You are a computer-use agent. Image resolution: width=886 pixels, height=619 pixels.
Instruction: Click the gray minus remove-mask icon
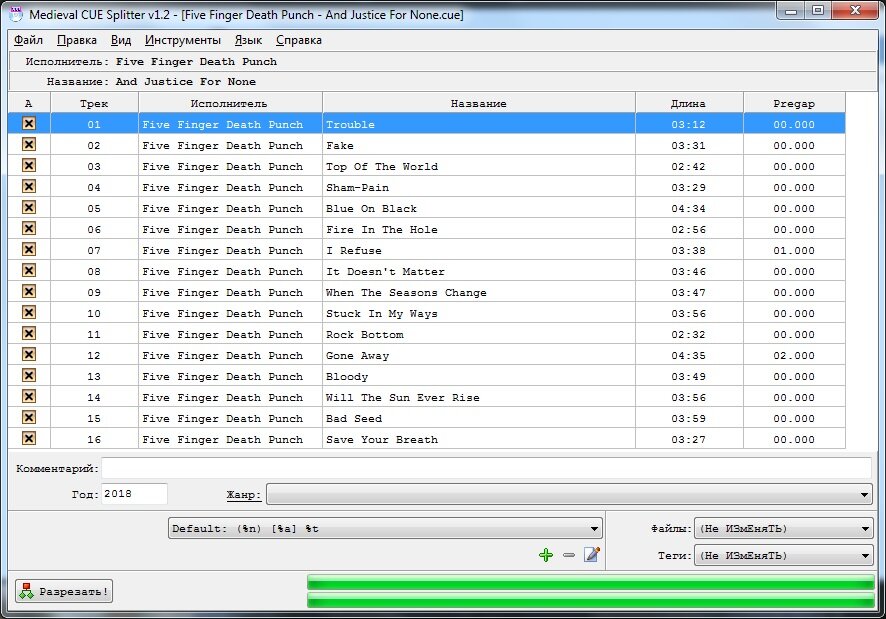(x=569, y=555)
